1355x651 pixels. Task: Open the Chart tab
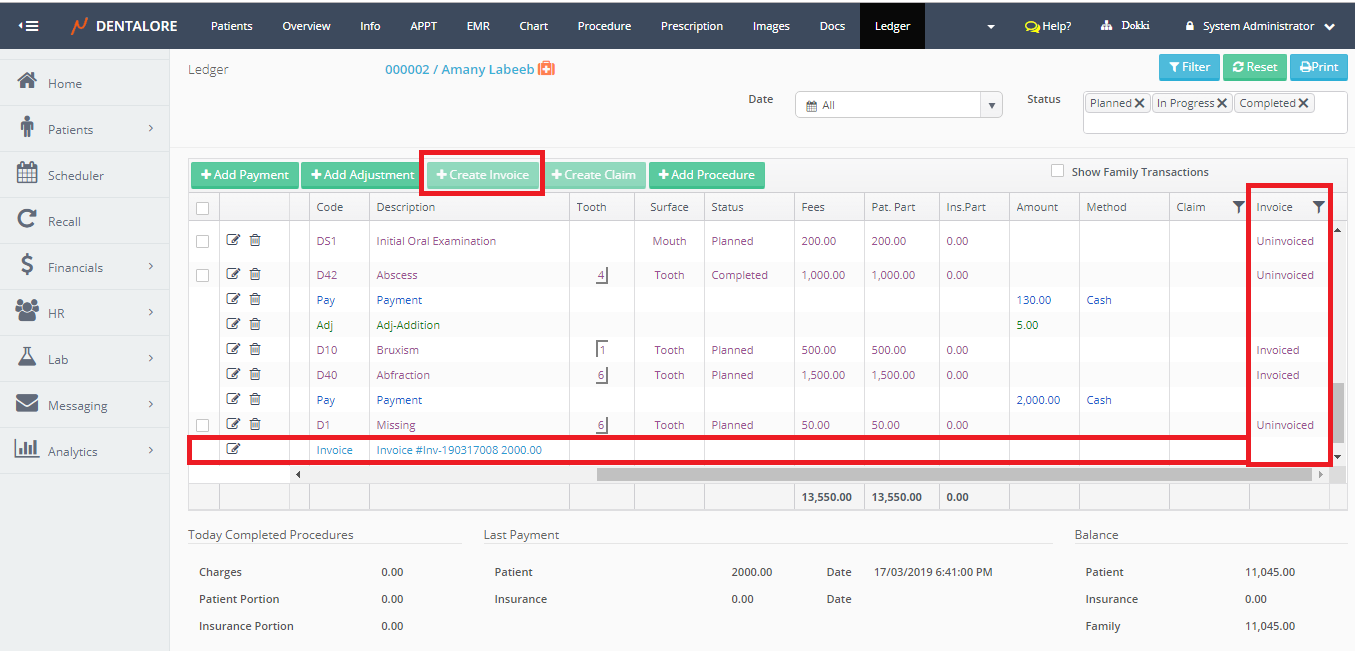click(x=533, y=26)
